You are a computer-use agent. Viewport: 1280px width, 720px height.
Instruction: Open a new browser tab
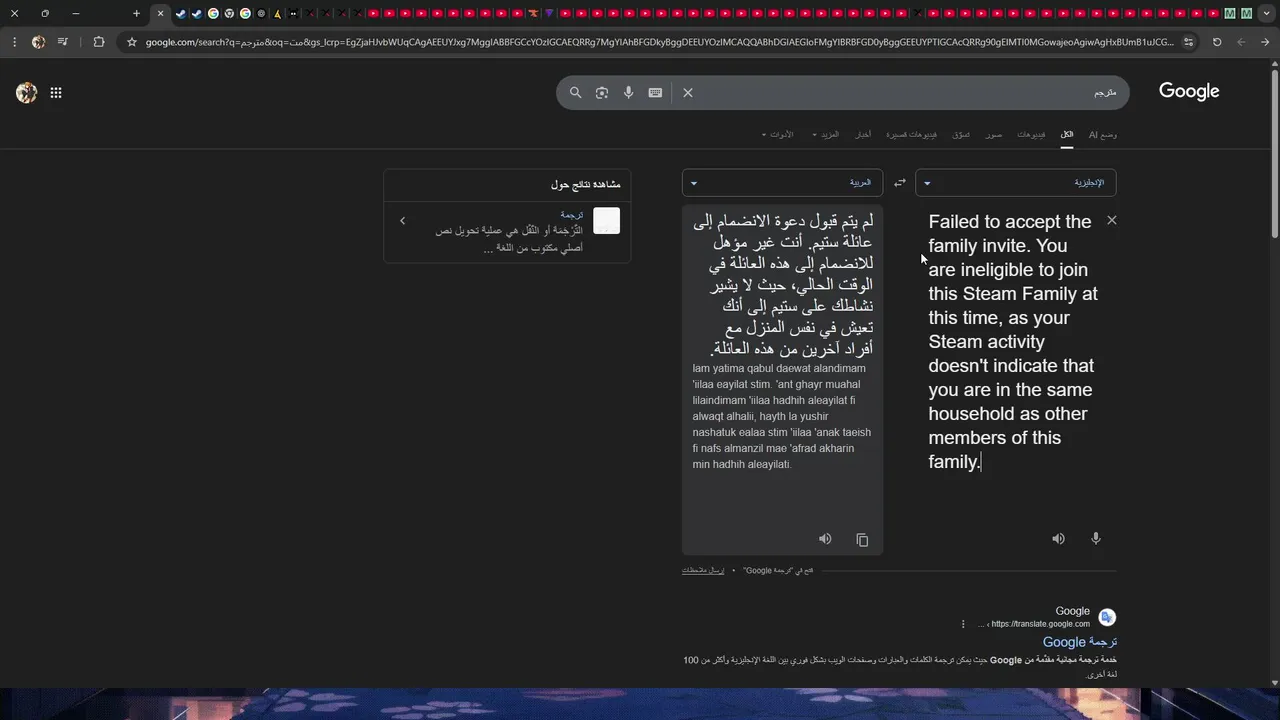click(x=136, y=13)
